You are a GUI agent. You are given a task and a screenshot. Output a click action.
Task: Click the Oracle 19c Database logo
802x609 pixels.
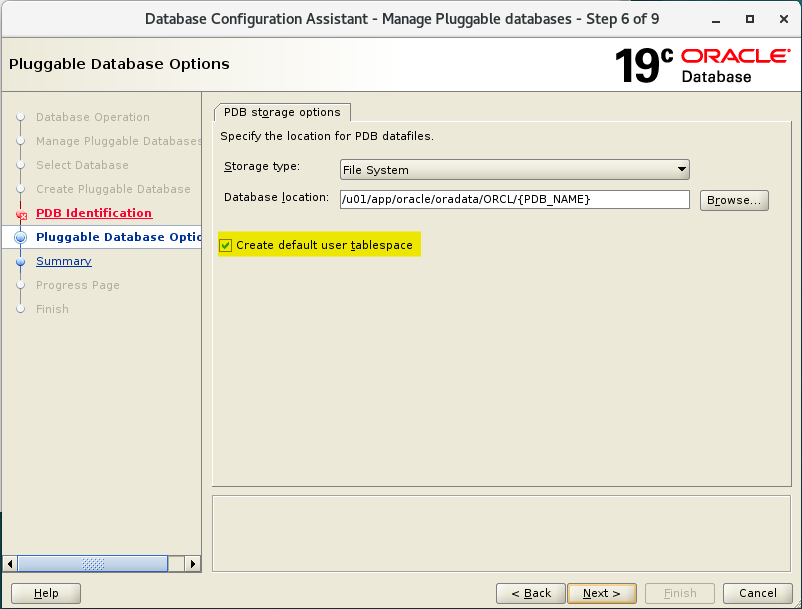click(703, 65)
